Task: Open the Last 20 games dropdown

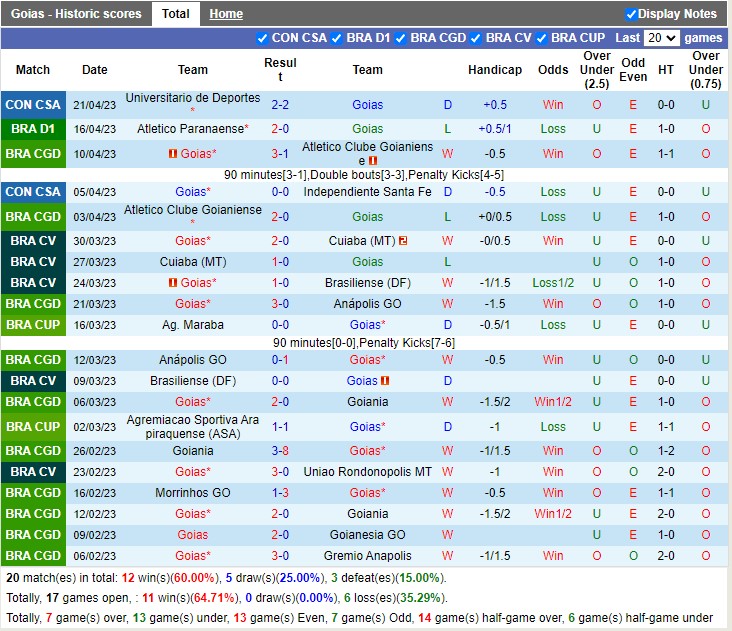Action: coord(661,38)
